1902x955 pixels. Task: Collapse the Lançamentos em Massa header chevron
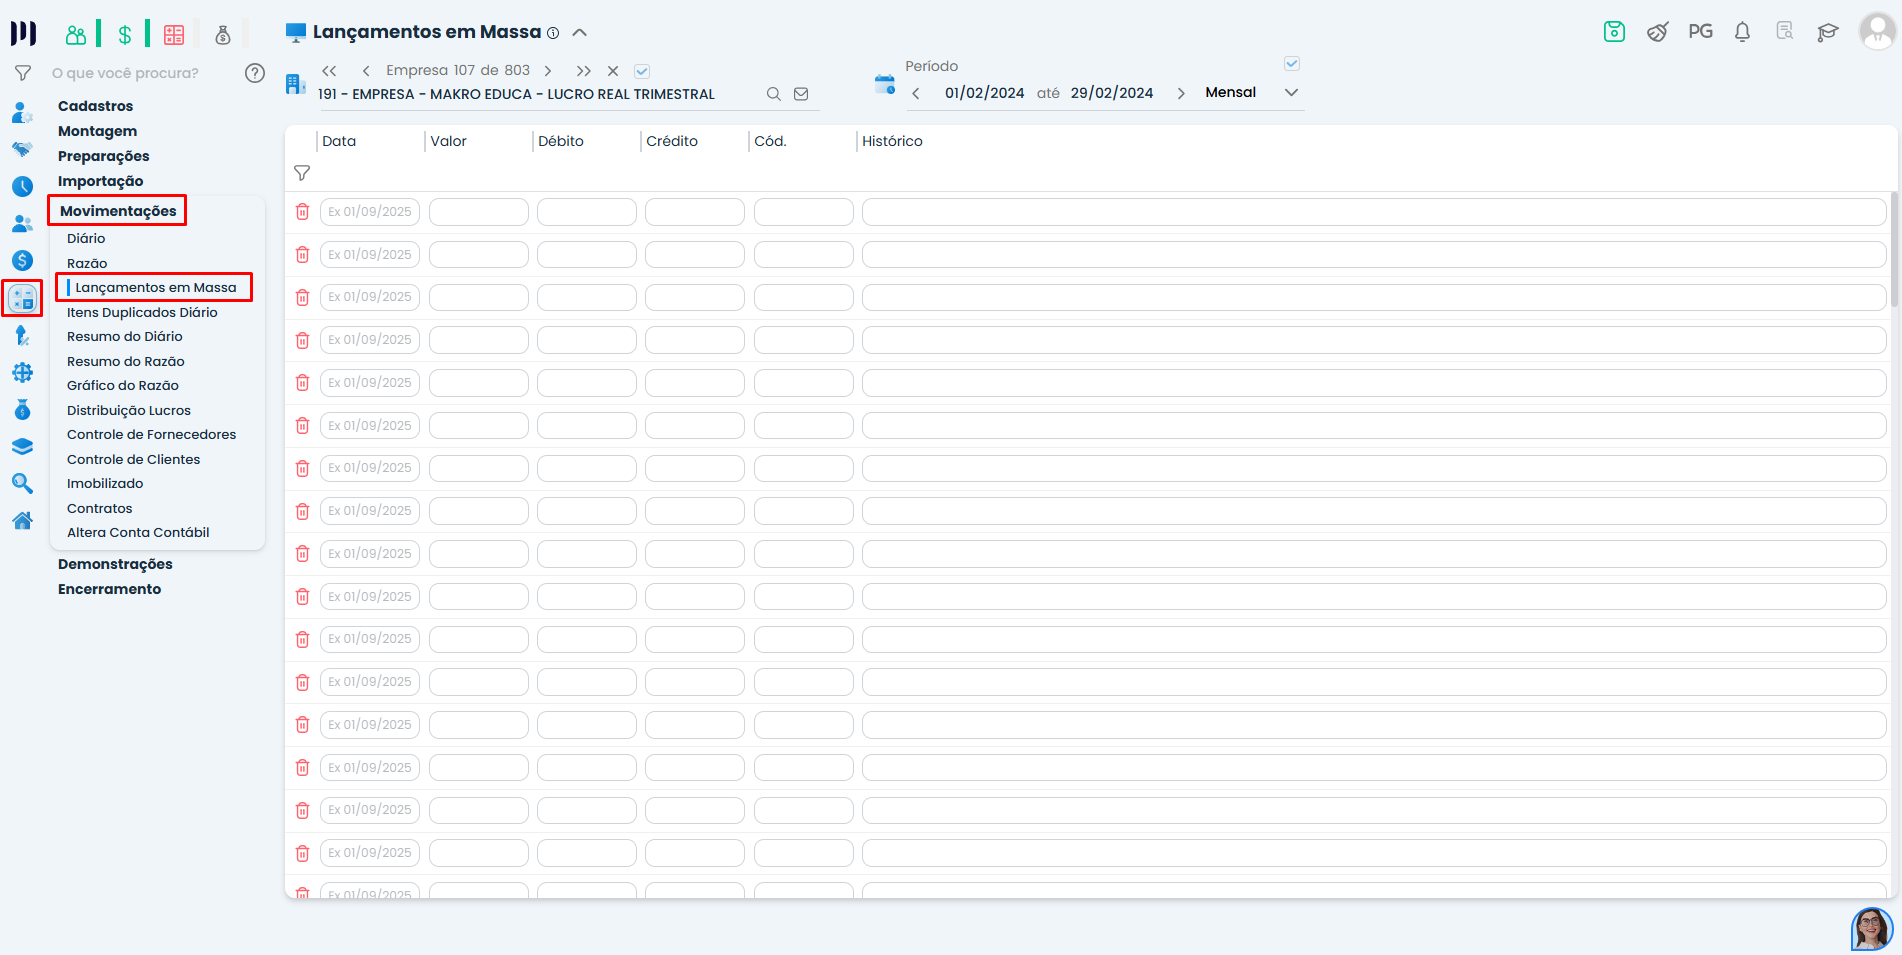[579, 33]
